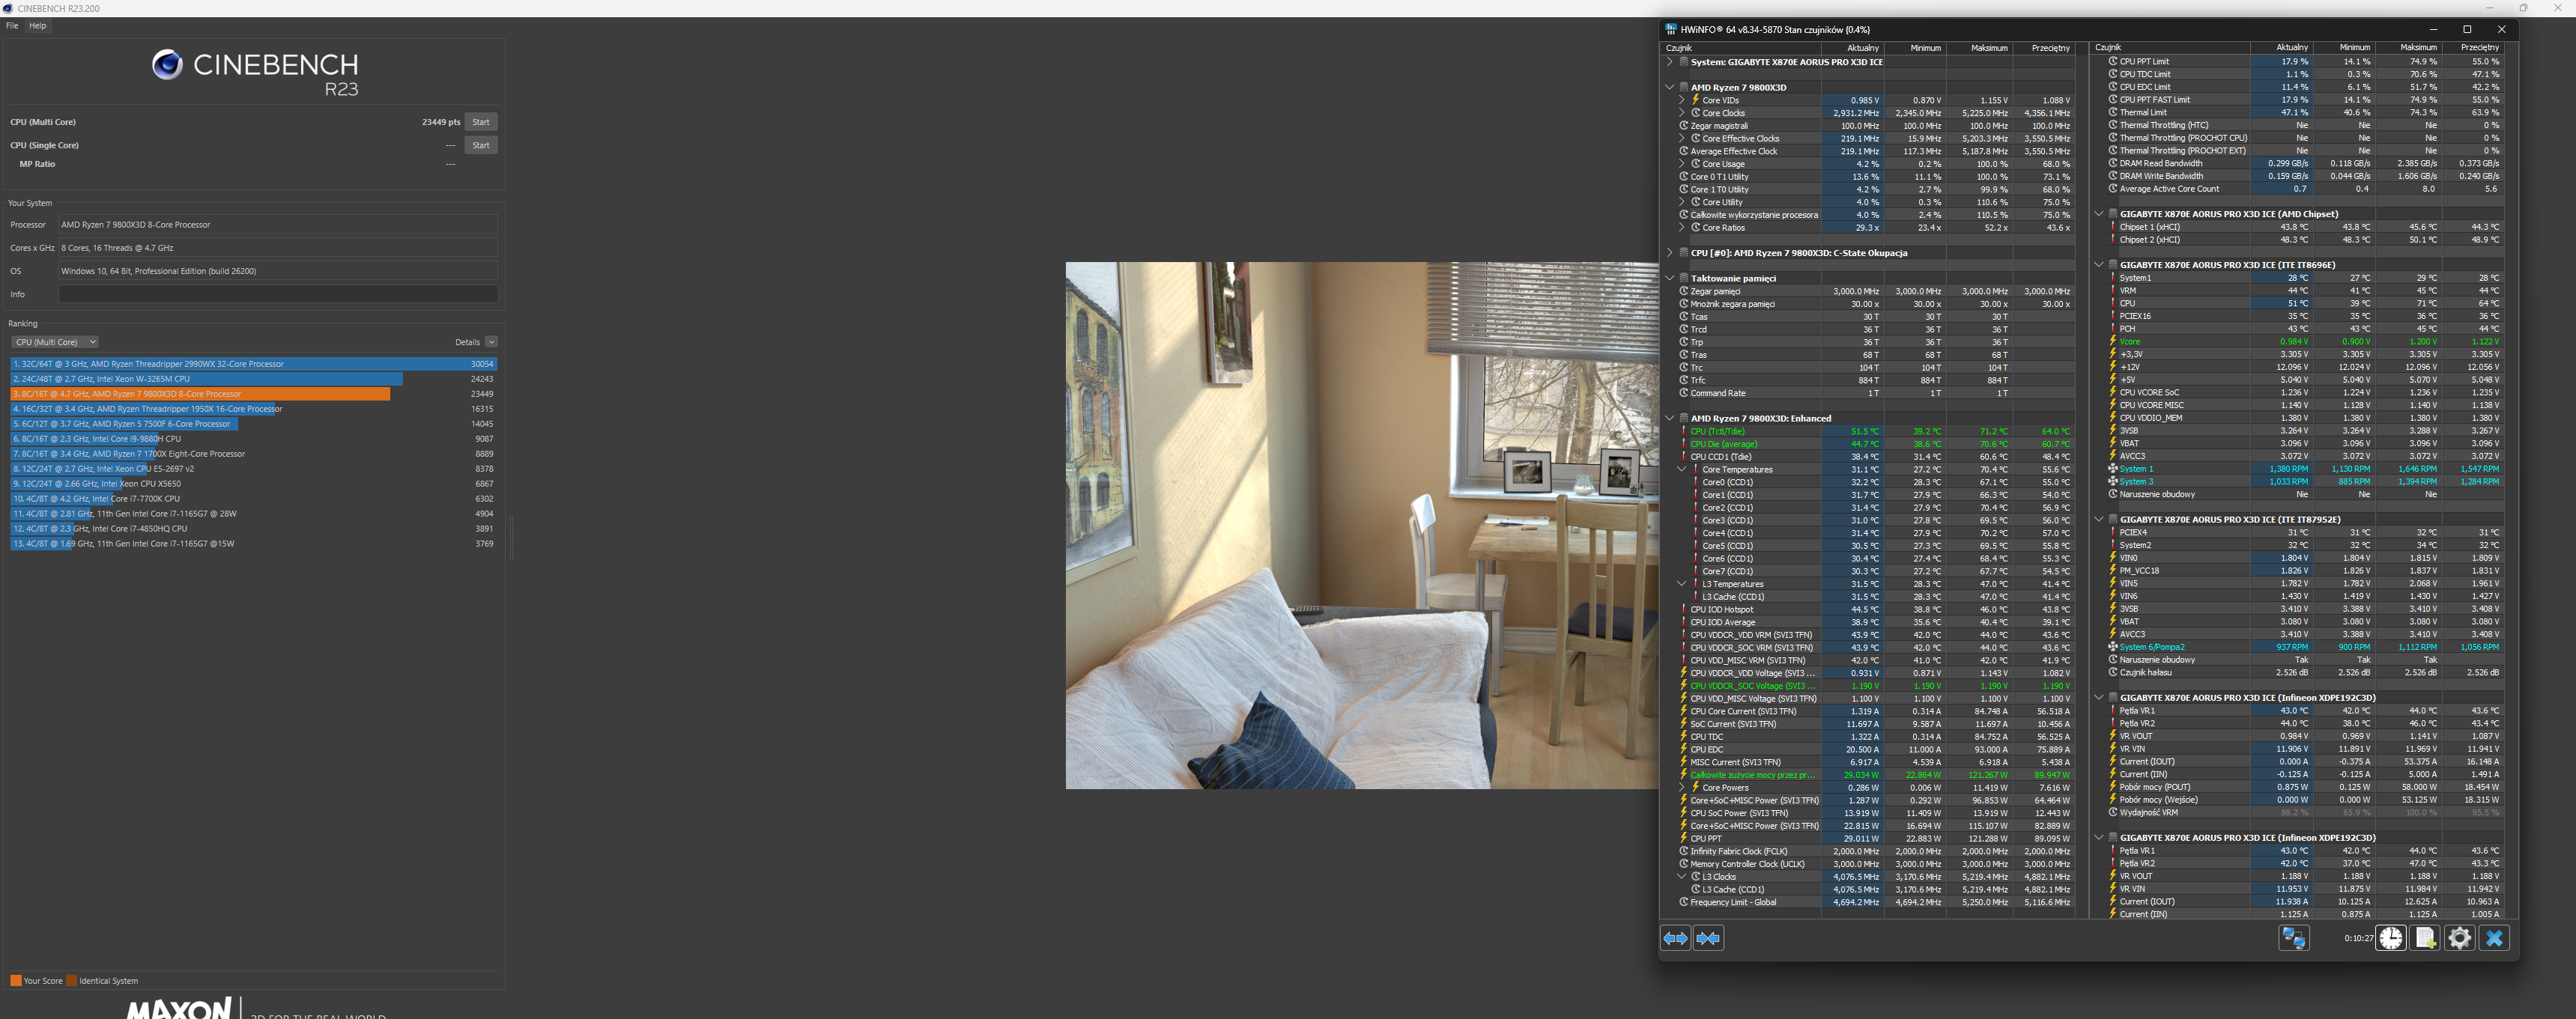Click the Cinebench logo sphere icon
The image size is (2576, 1019).
(167, 65)
